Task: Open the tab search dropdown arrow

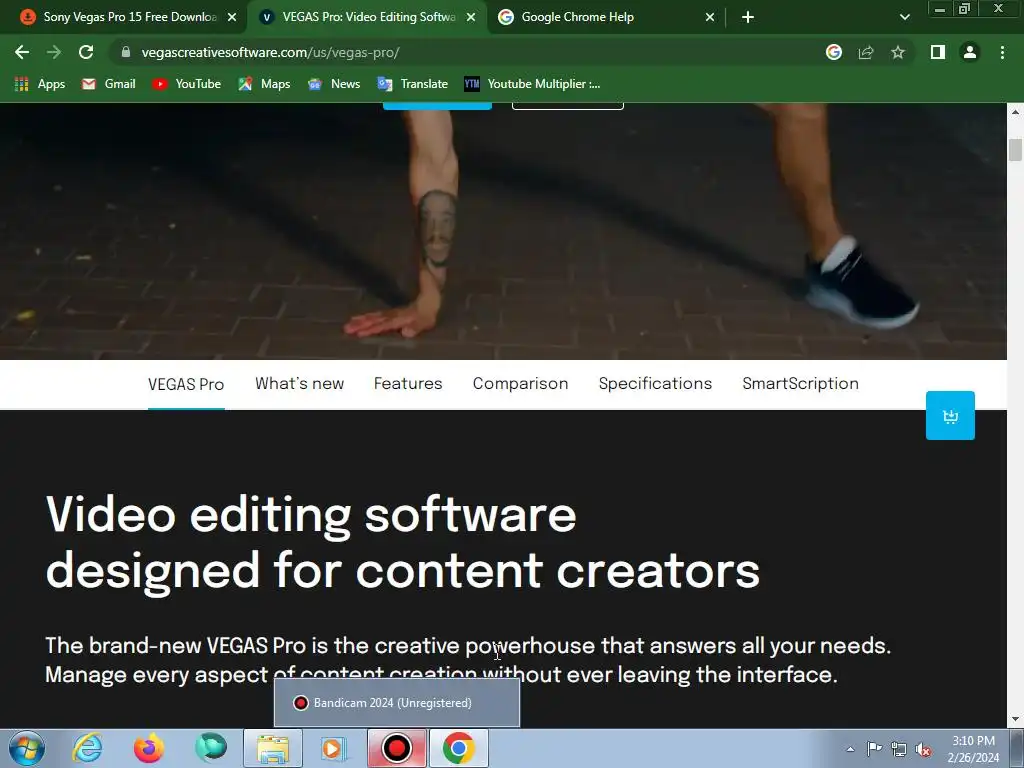Action: (x=904, y=17)
